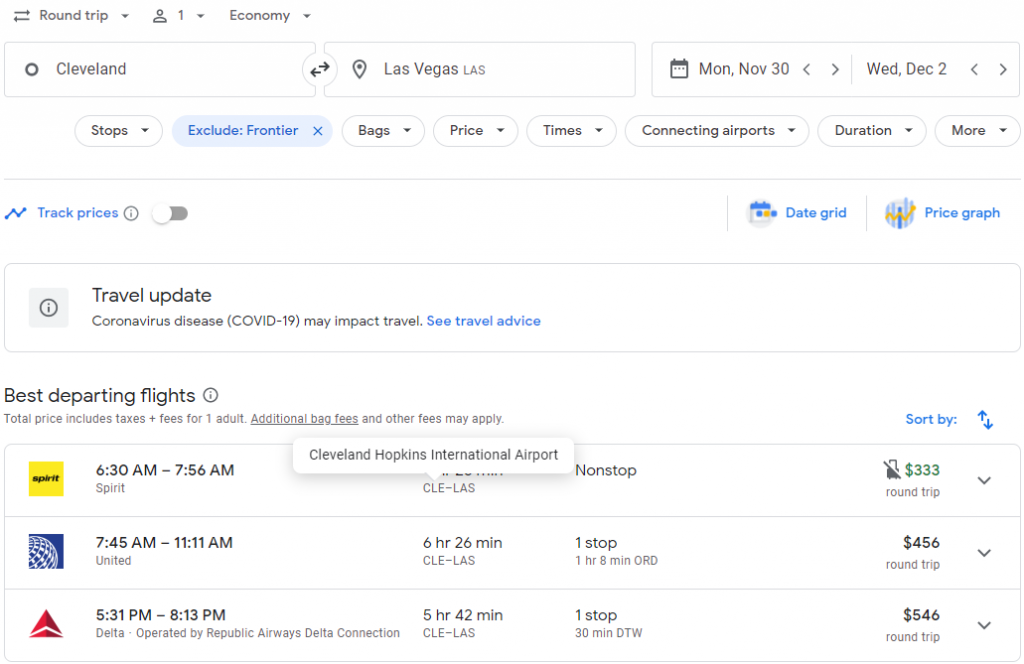Select the Mon, Nov 30 departure date
The width and height of the screenshot is (1024, 664).
click(x=744, y=69)
